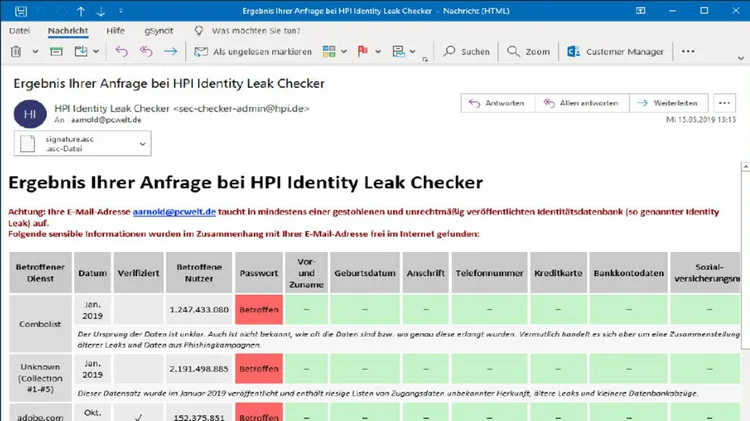The height and width of the screenshot is (421, 750).
Task: Open Quick Access Toolbar customize arrow
Action: pos(121,11)
